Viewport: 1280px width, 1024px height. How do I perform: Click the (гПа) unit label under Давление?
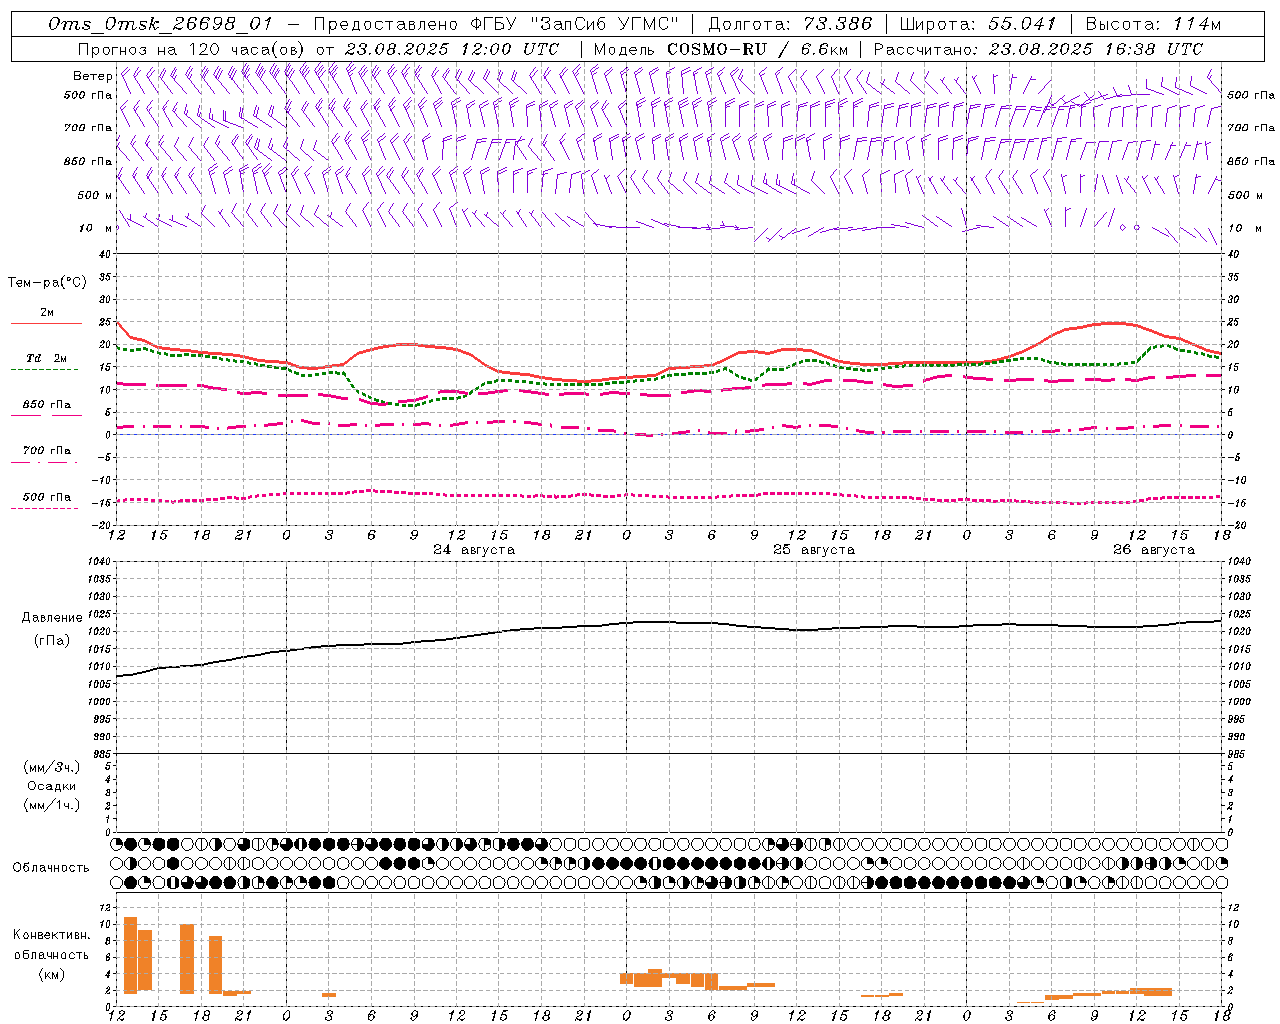(x=52, y=641)
